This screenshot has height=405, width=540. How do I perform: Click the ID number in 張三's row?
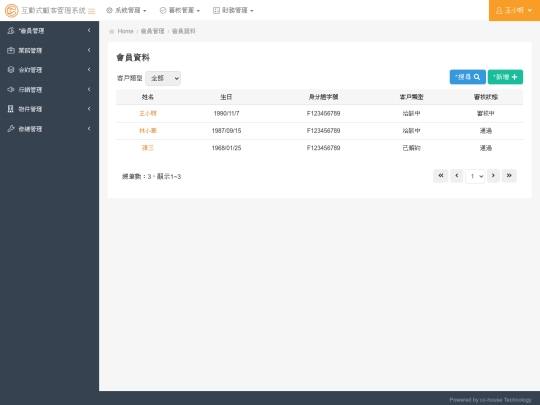click(x=323, y=148)
